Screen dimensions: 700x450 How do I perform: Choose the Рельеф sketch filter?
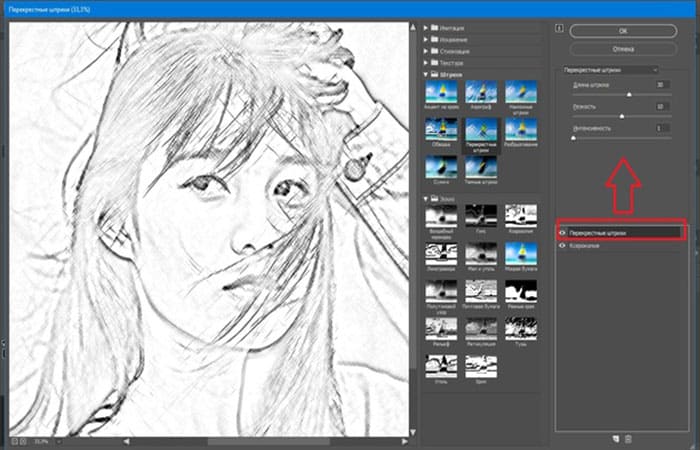441,329
